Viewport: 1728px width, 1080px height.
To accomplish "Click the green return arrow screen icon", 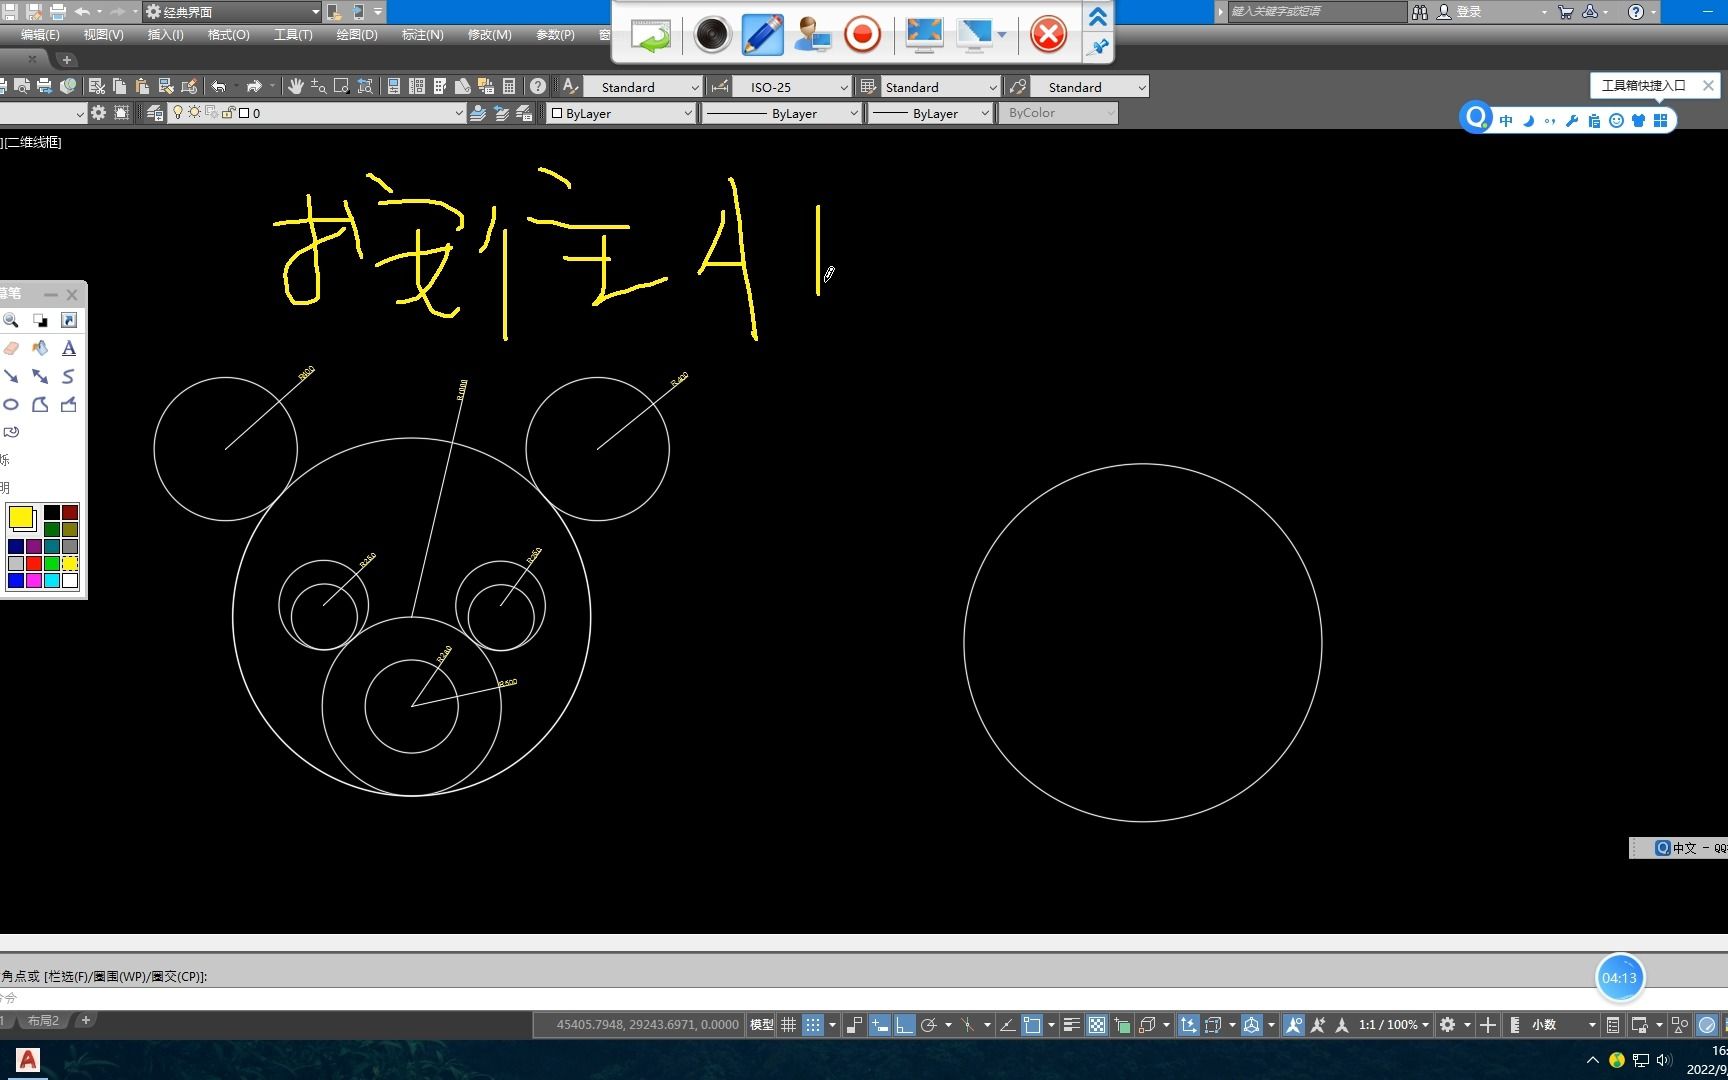I will [x=651, y=35].
